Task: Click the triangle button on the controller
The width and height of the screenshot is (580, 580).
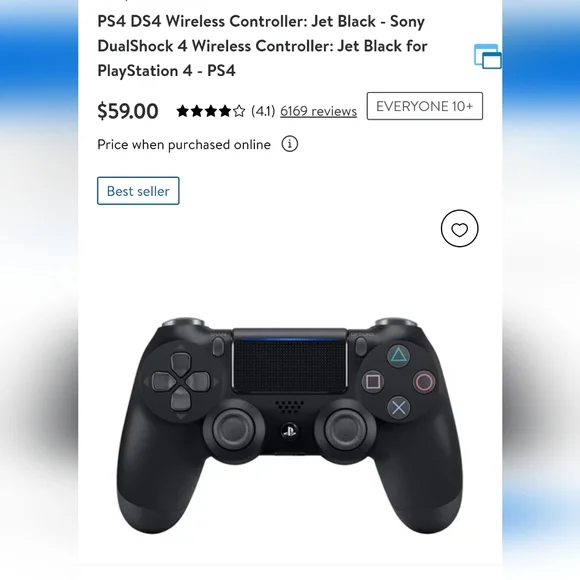Action: click(x=398, y=355)
